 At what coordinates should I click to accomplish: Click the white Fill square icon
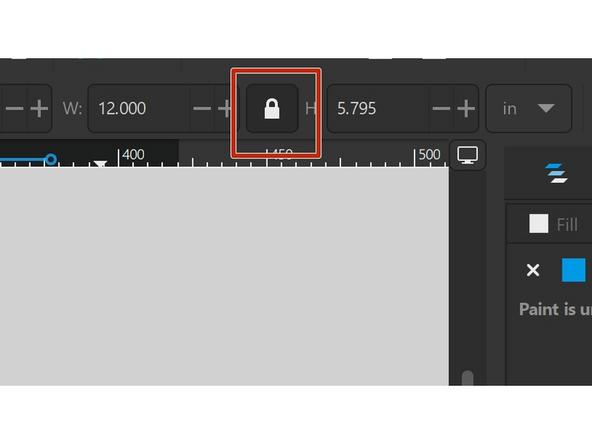pyautogui.click(x=538, y=224)
